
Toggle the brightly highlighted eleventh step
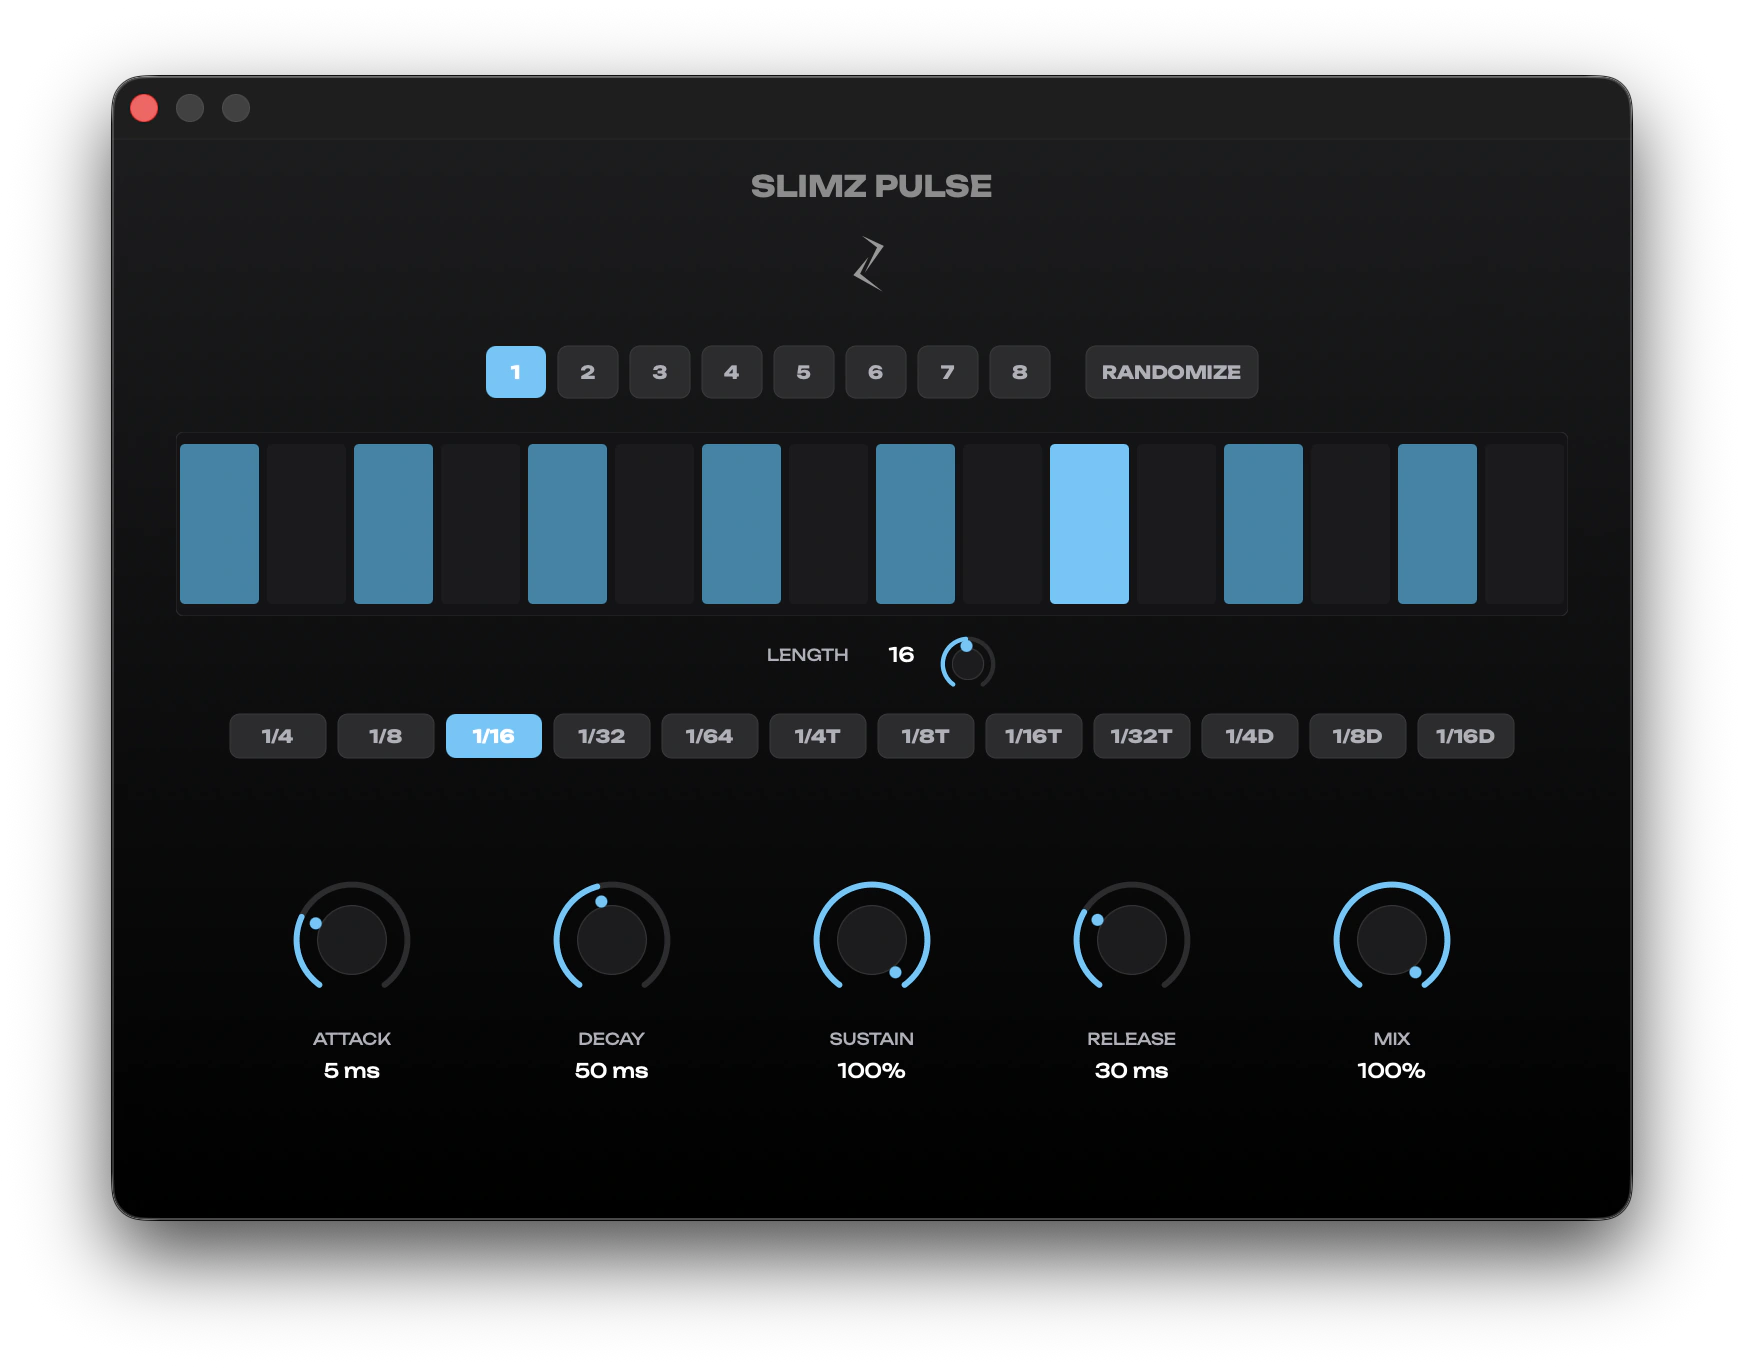point(1090,524)
